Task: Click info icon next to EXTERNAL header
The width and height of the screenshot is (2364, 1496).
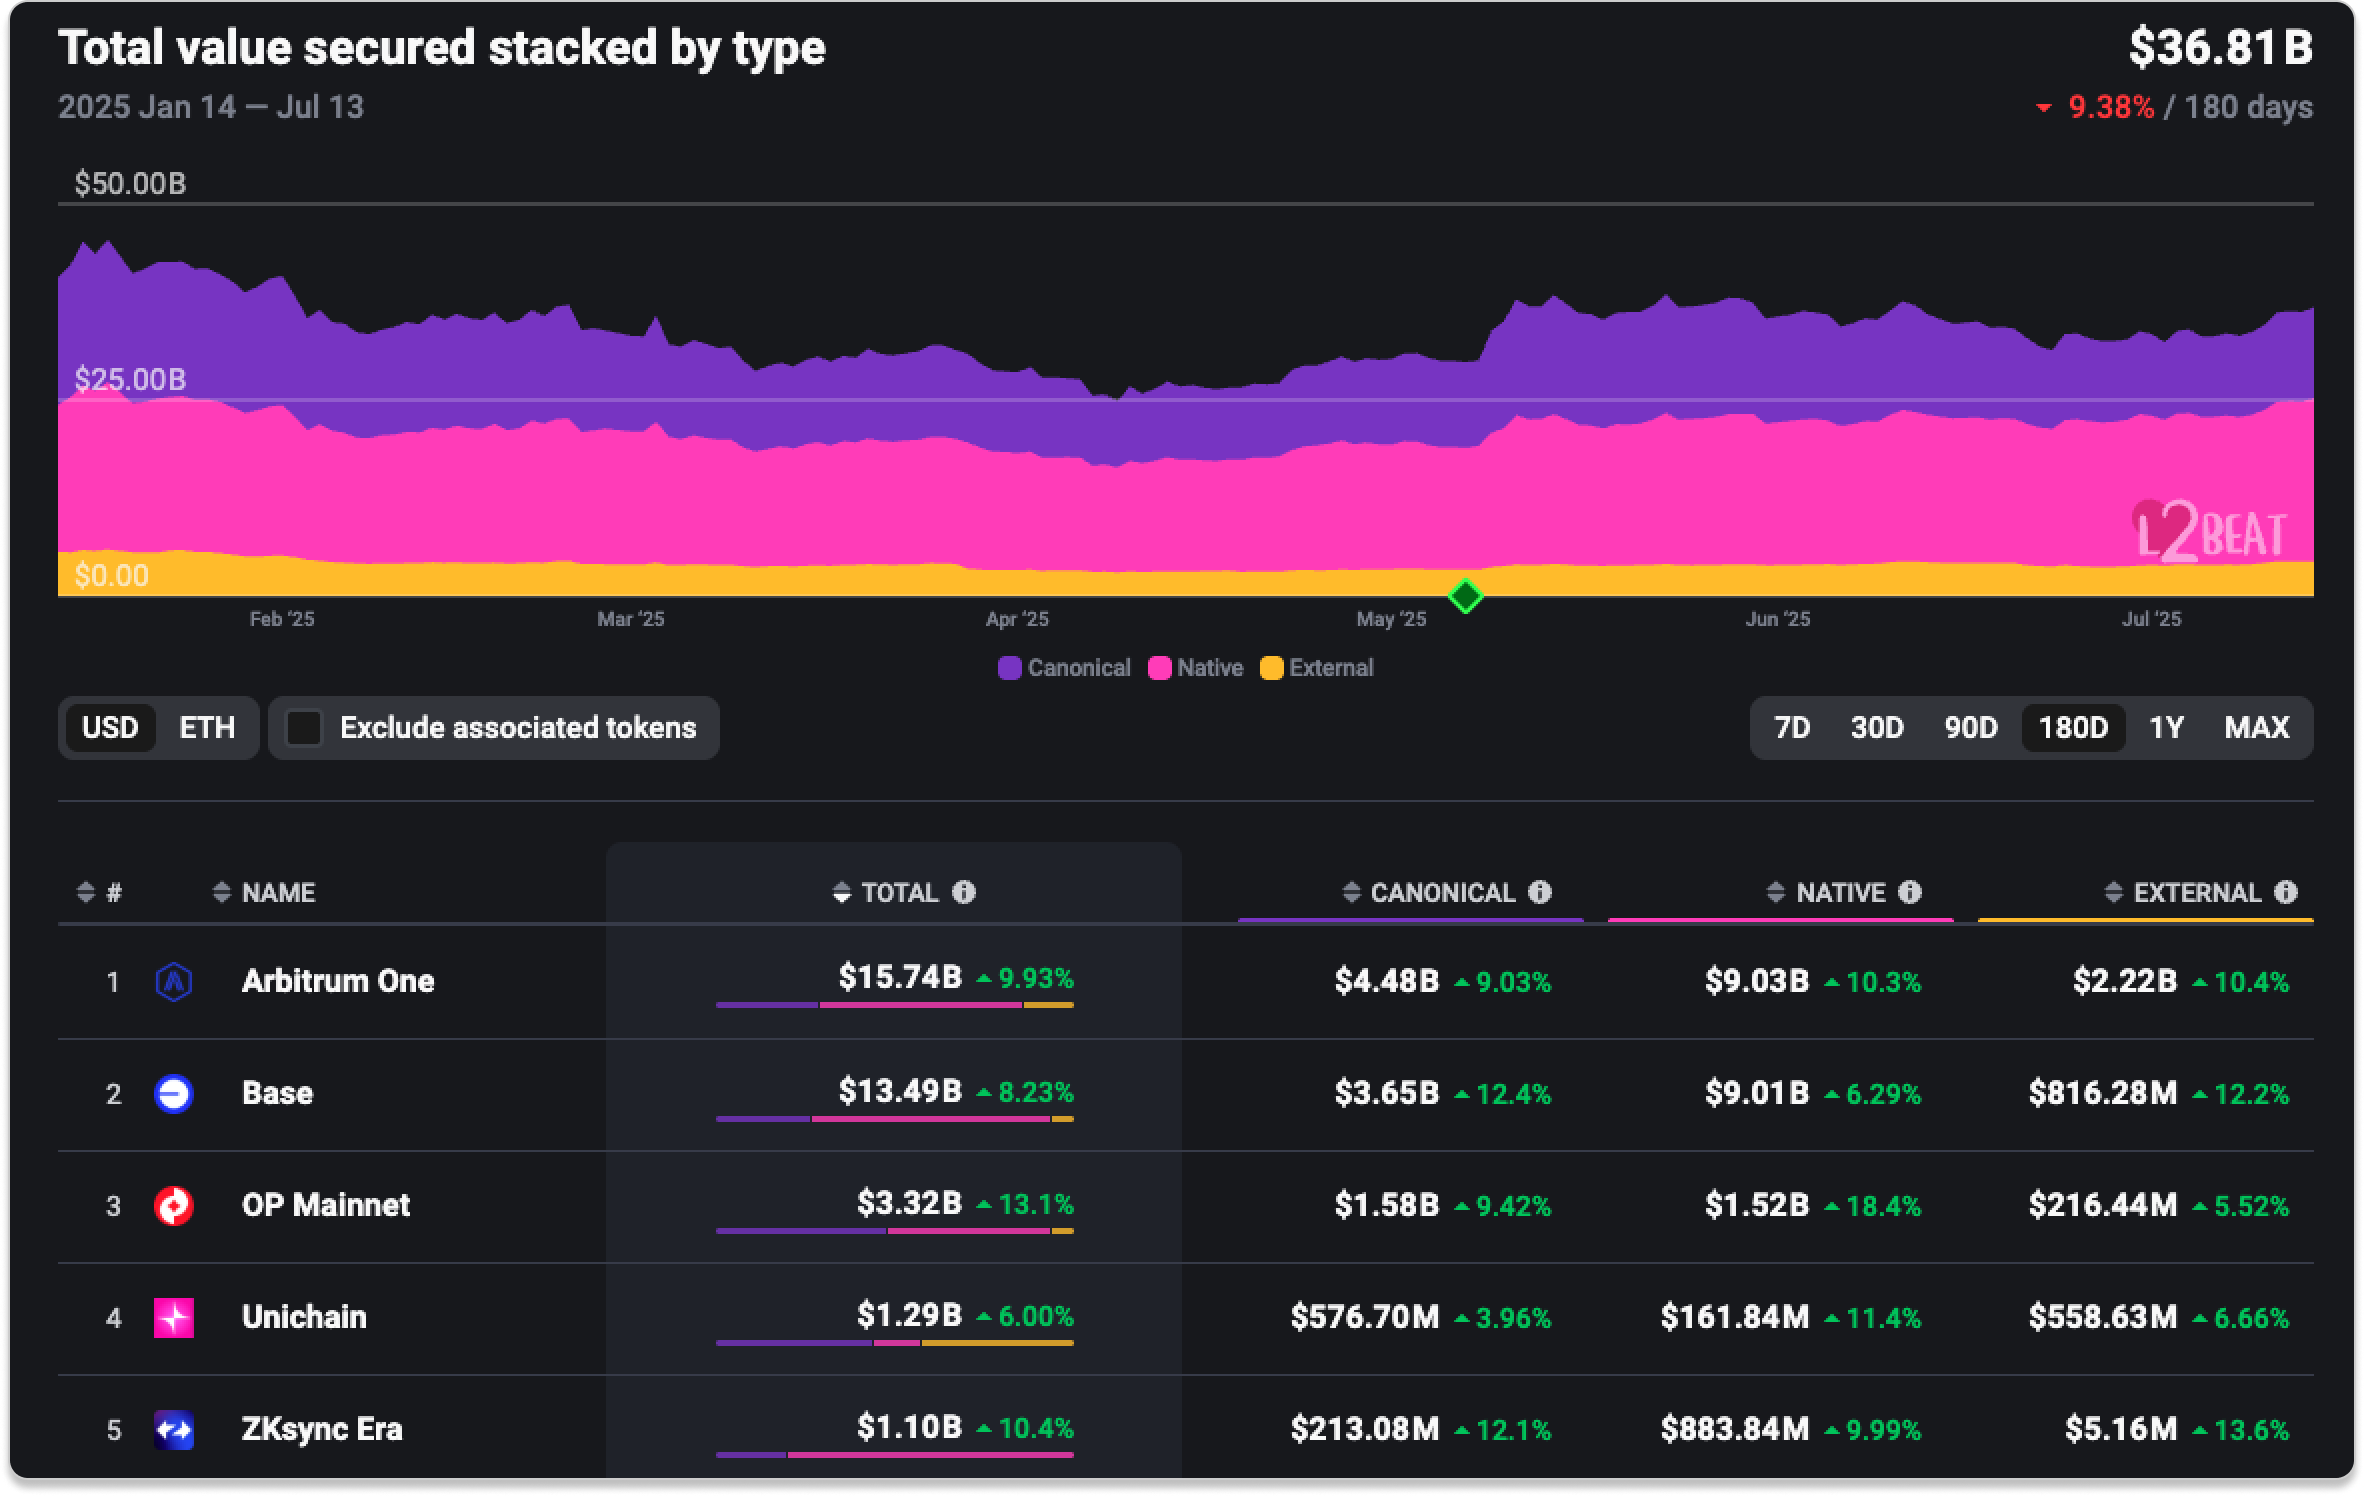Action: pyautogui.click(x=2286, y=892)
